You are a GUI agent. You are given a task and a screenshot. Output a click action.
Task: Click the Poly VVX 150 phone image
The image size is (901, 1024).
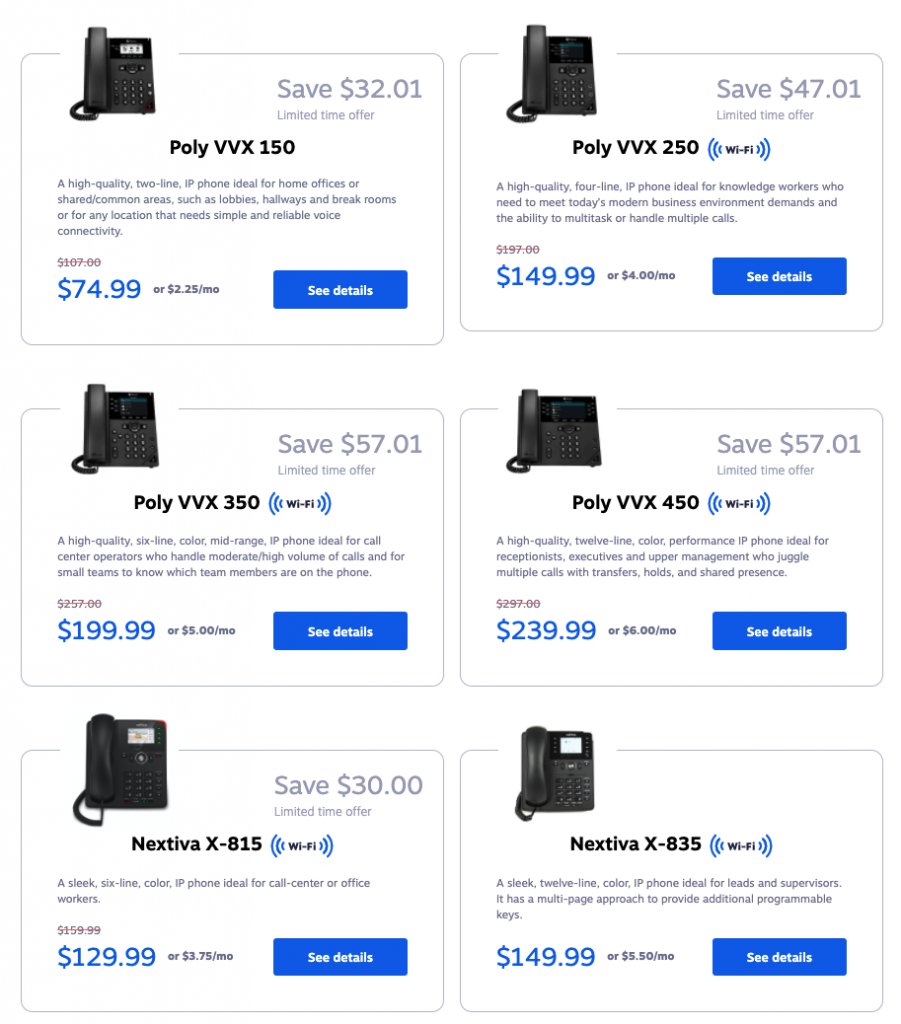[x=112, y=72]
